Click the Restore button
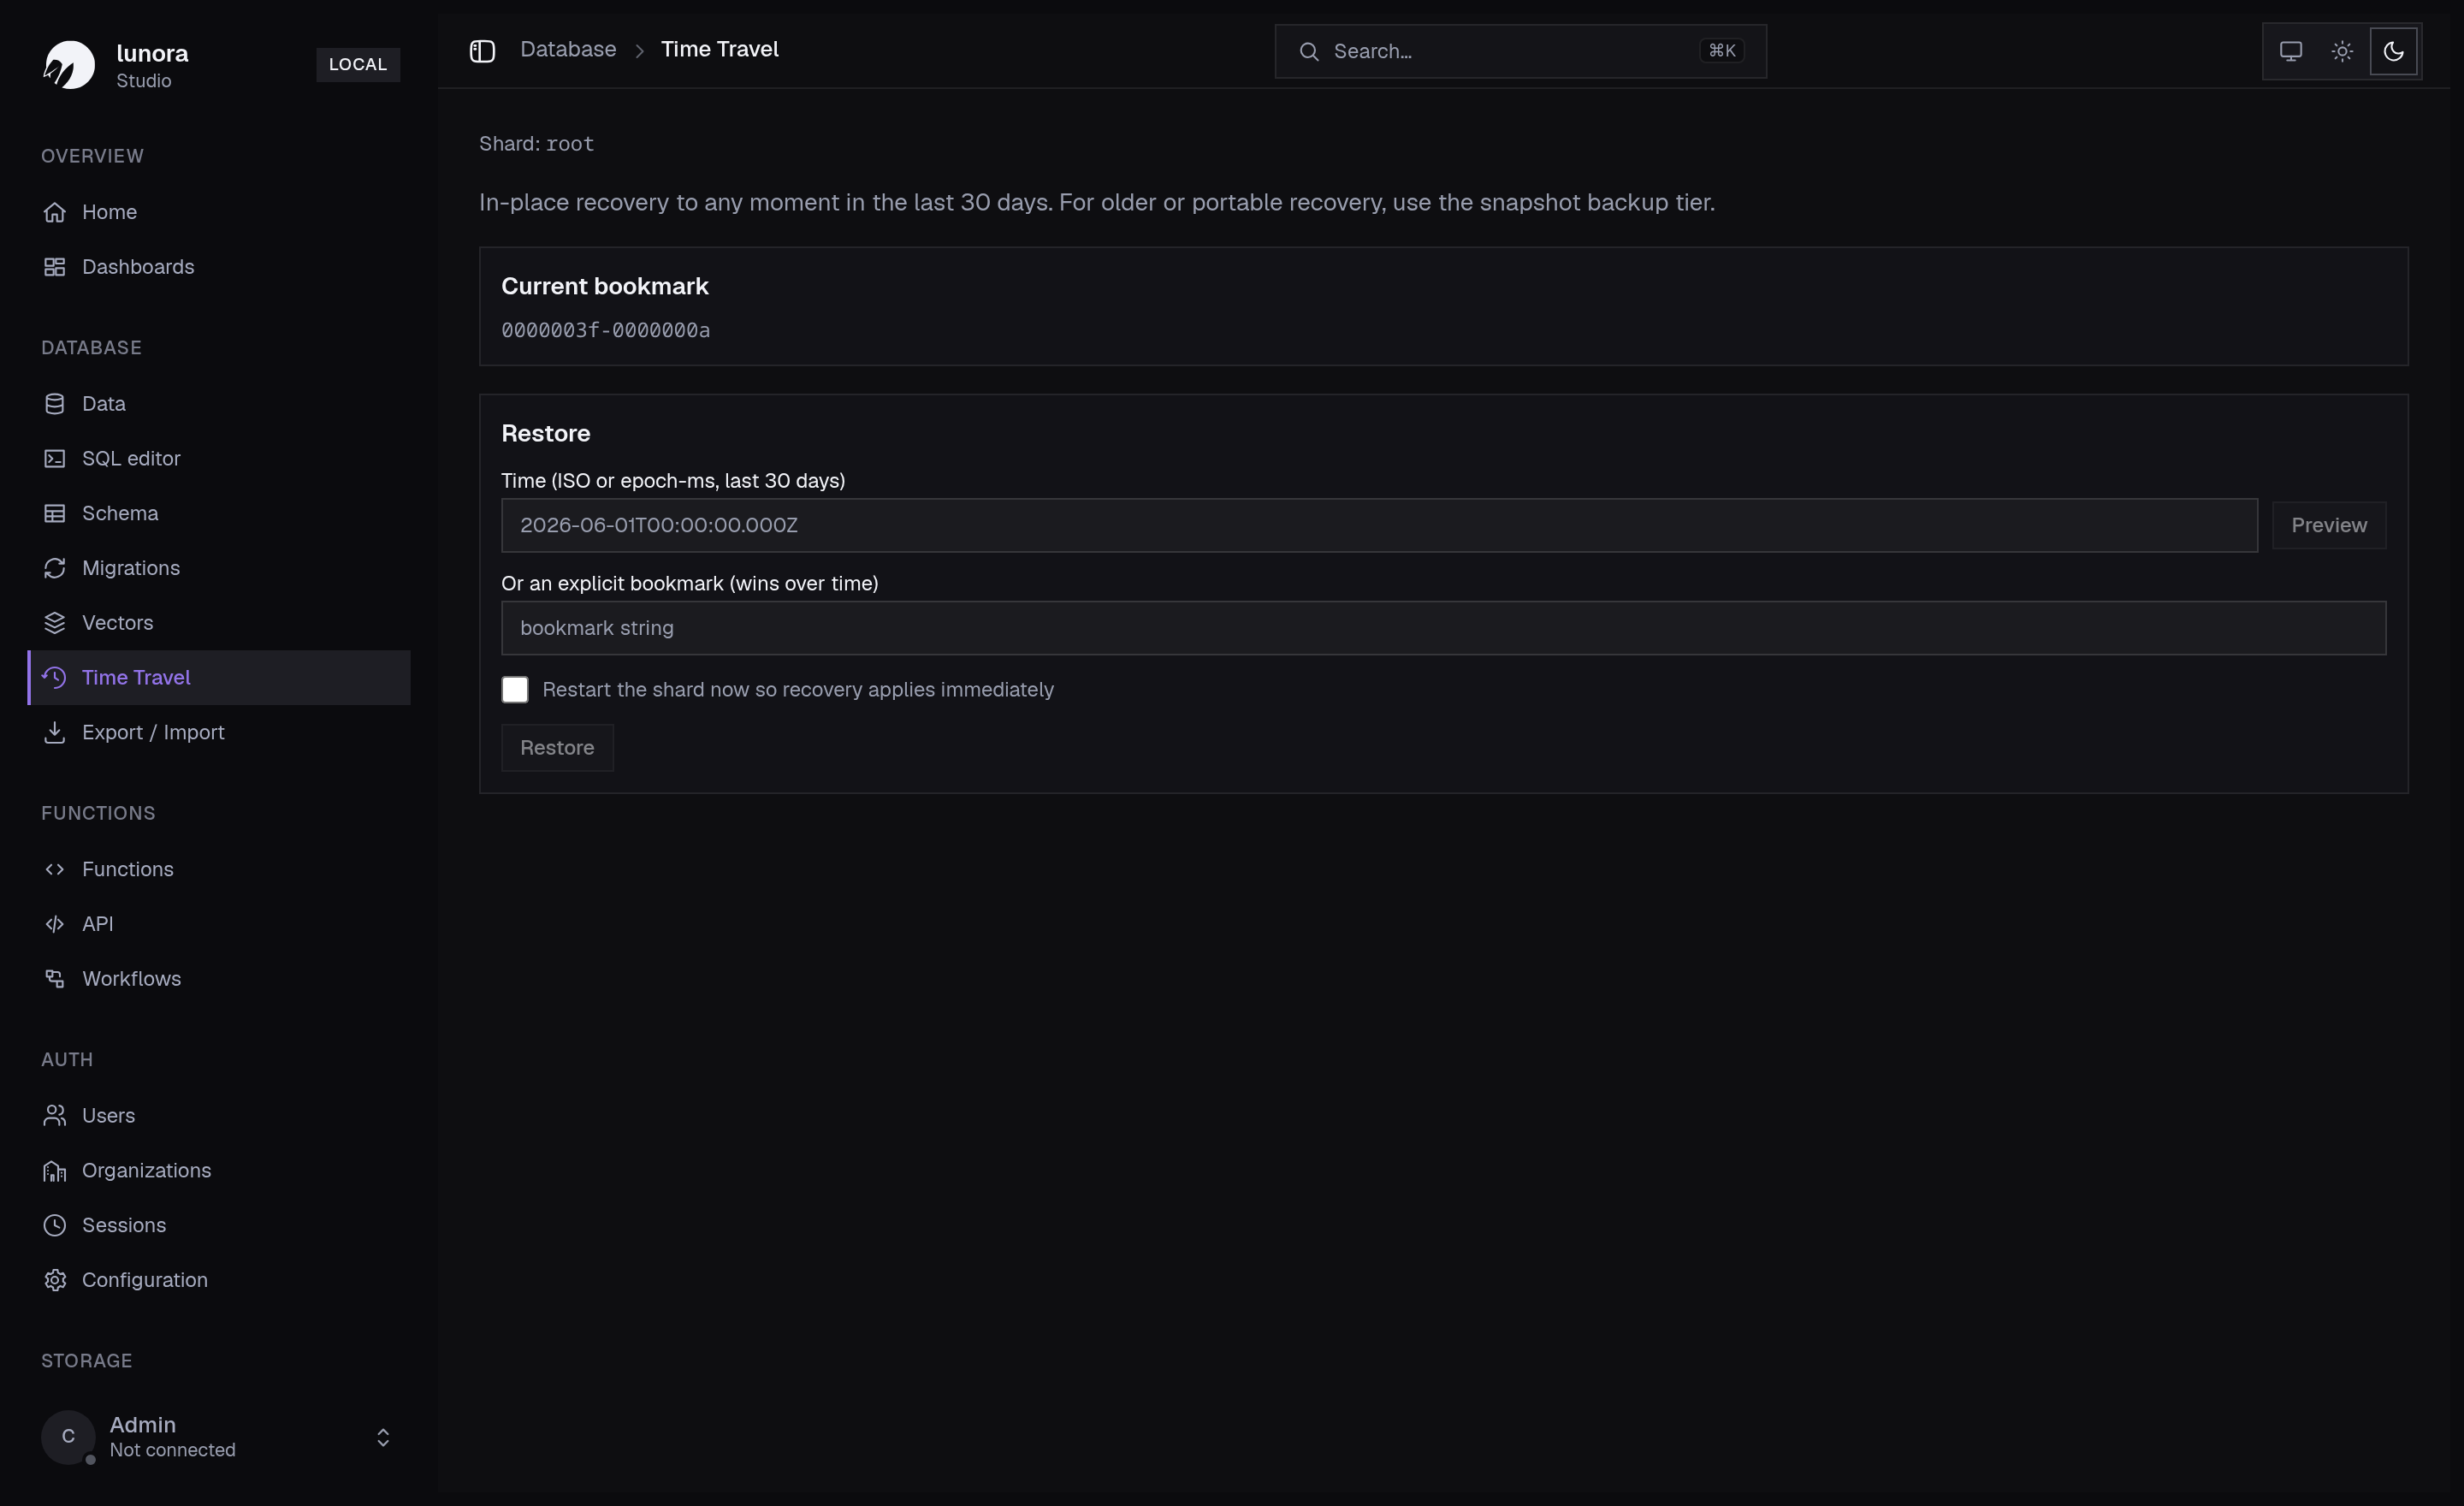Viewport: 2464px width, 1506px height. click(x=557, y=748)
